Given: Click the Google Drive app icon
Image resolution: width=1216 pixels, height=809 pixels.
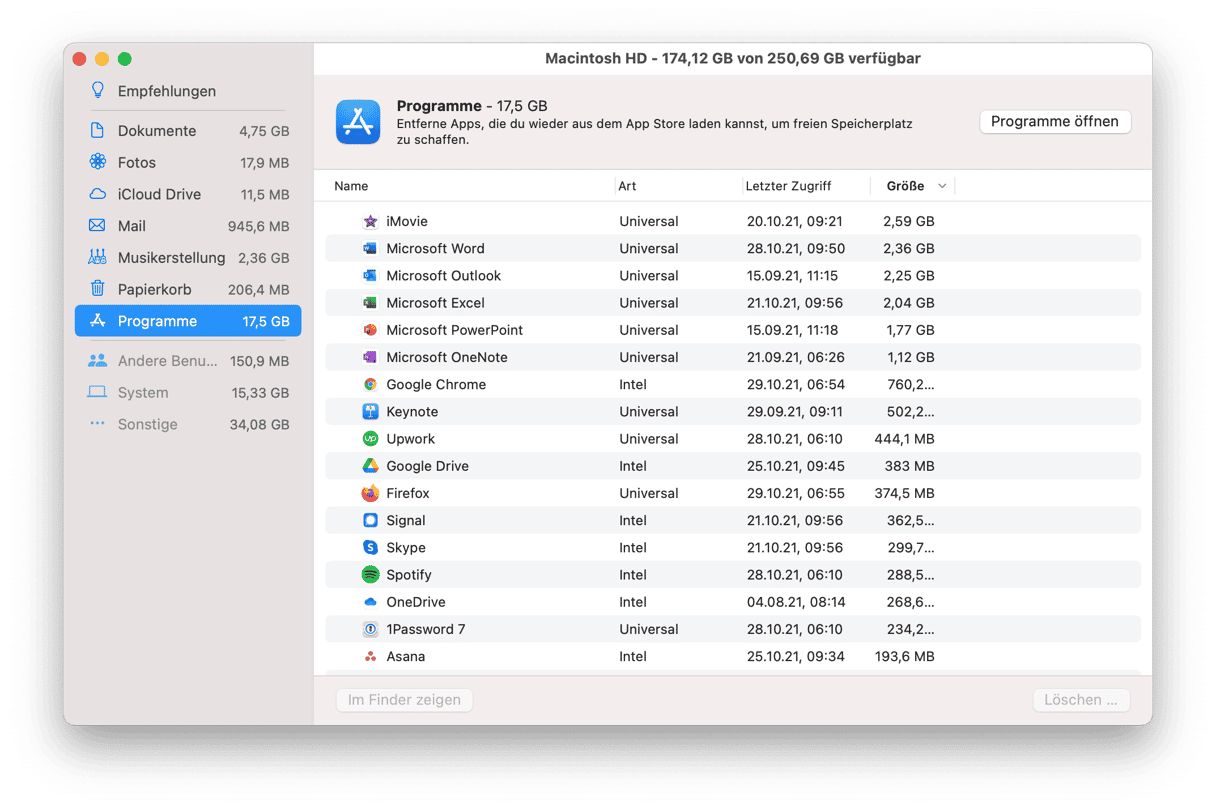Looking at the screenshot, I should (370, 466).
